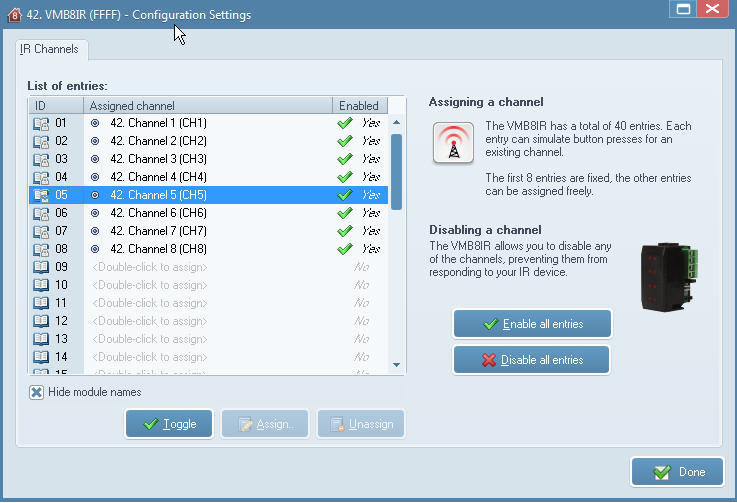This screenshot has width=737, height=503.
Task: Toggle the Hide module names checkbox
Action: (36, 392)
